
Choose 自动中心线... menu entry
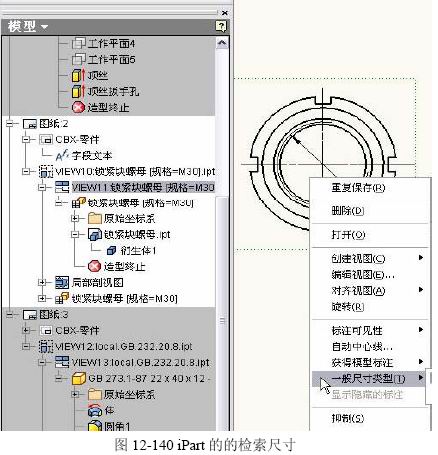pyautogui.click(x=362, y=347)
